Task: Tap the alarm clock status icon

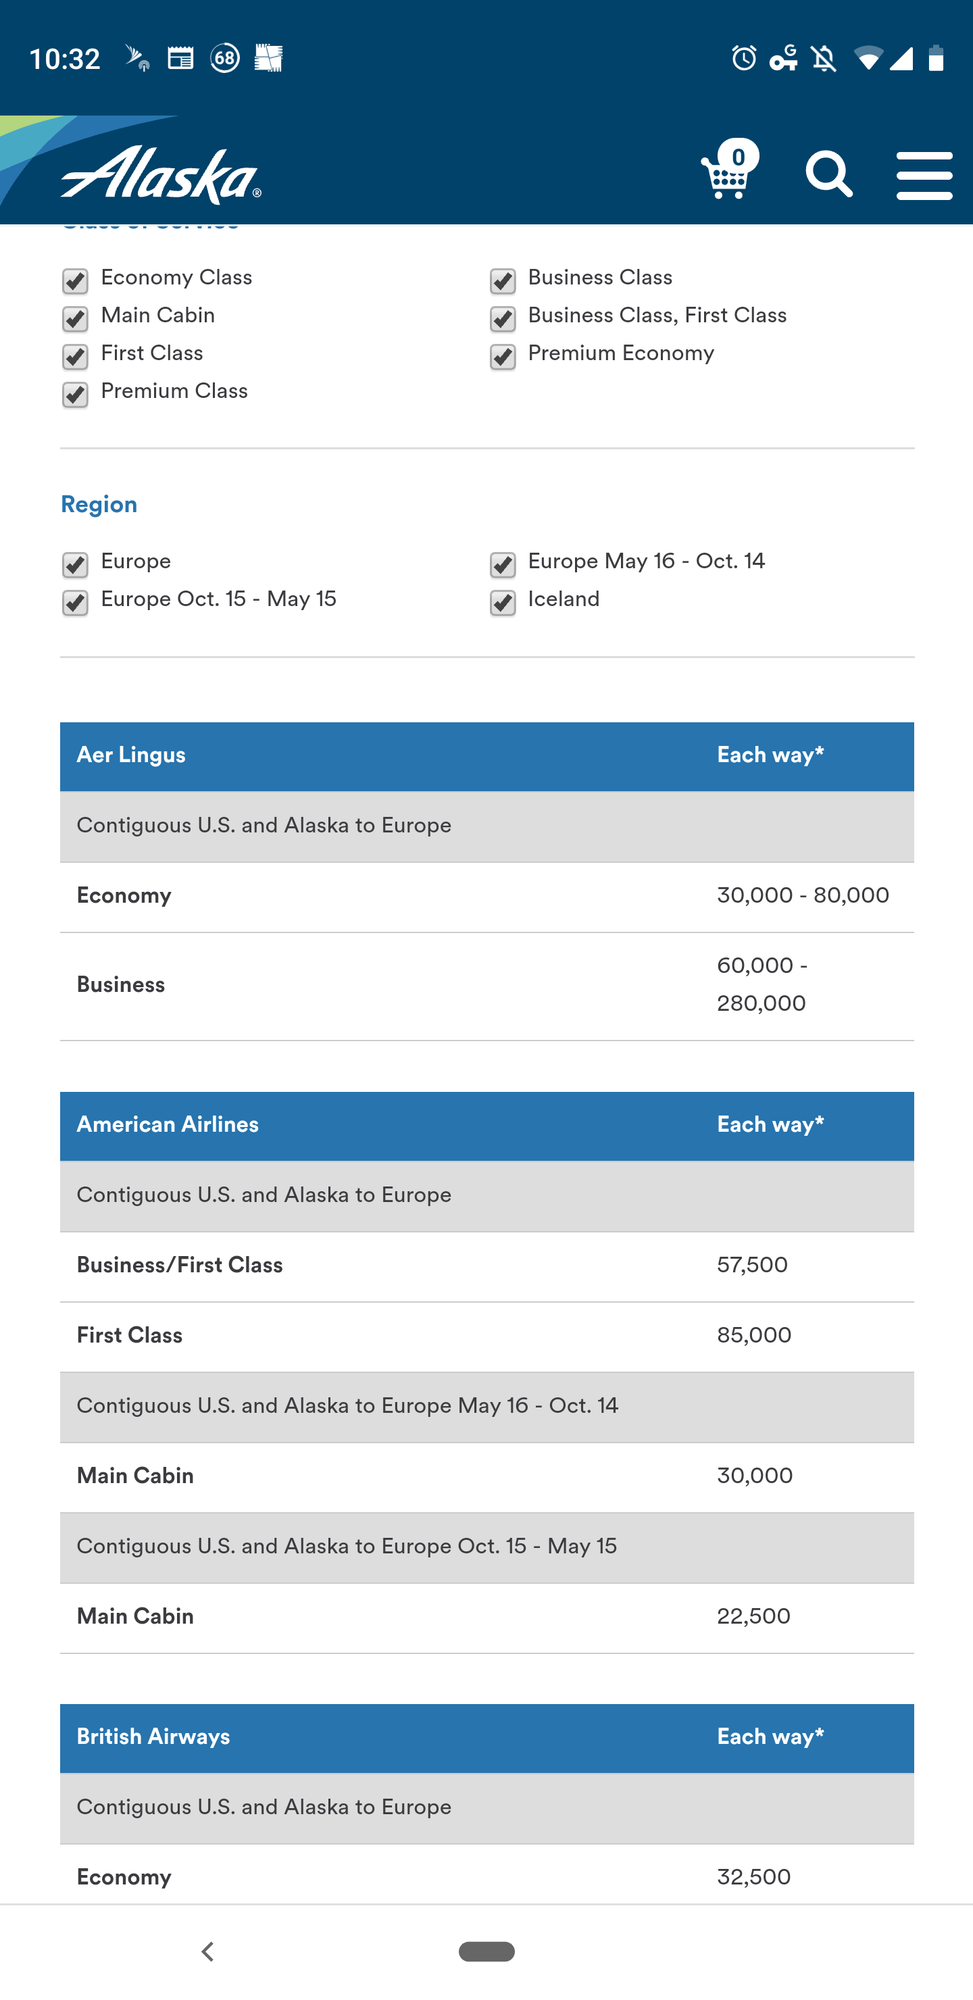Action: [744, 59]
